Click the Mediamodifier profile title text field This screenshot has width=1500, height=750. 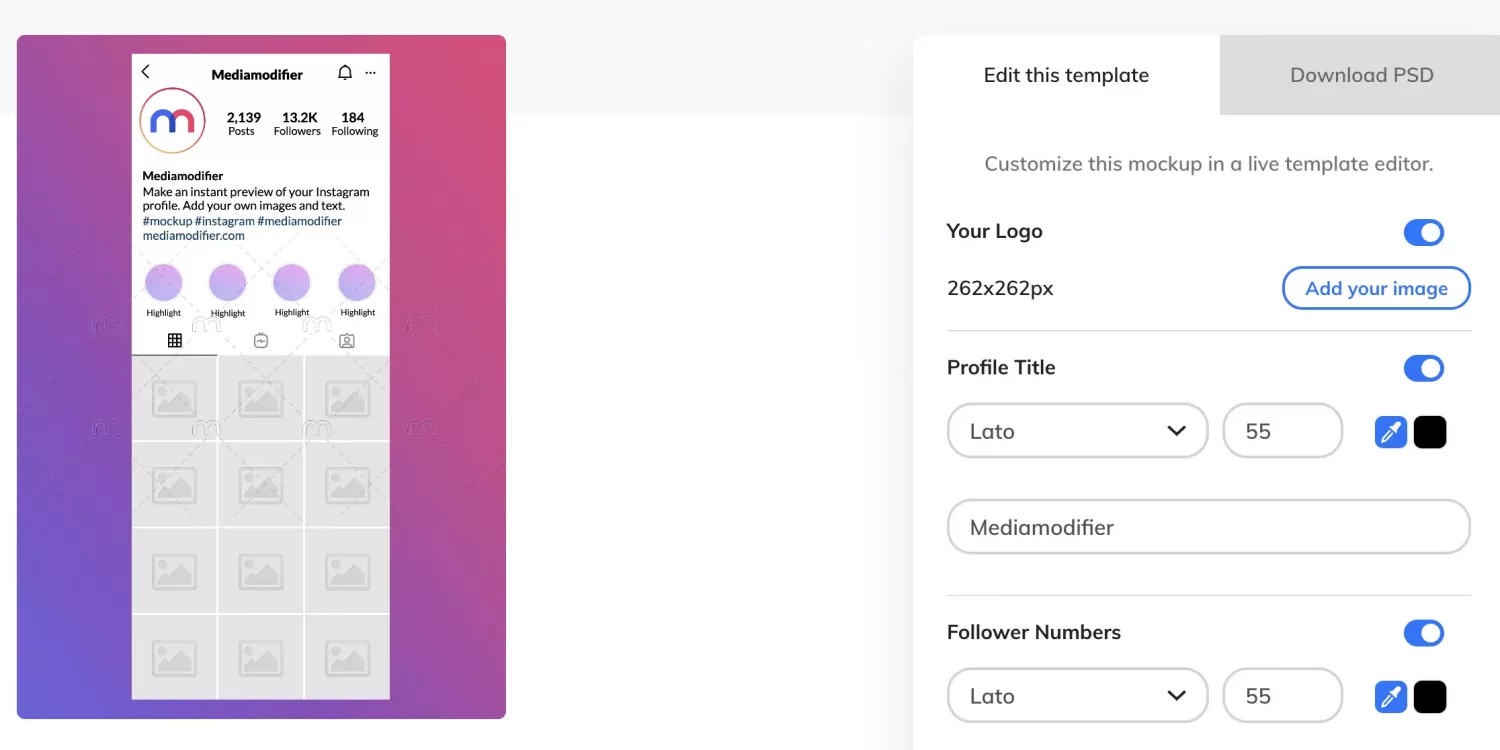click(1208, 527)
